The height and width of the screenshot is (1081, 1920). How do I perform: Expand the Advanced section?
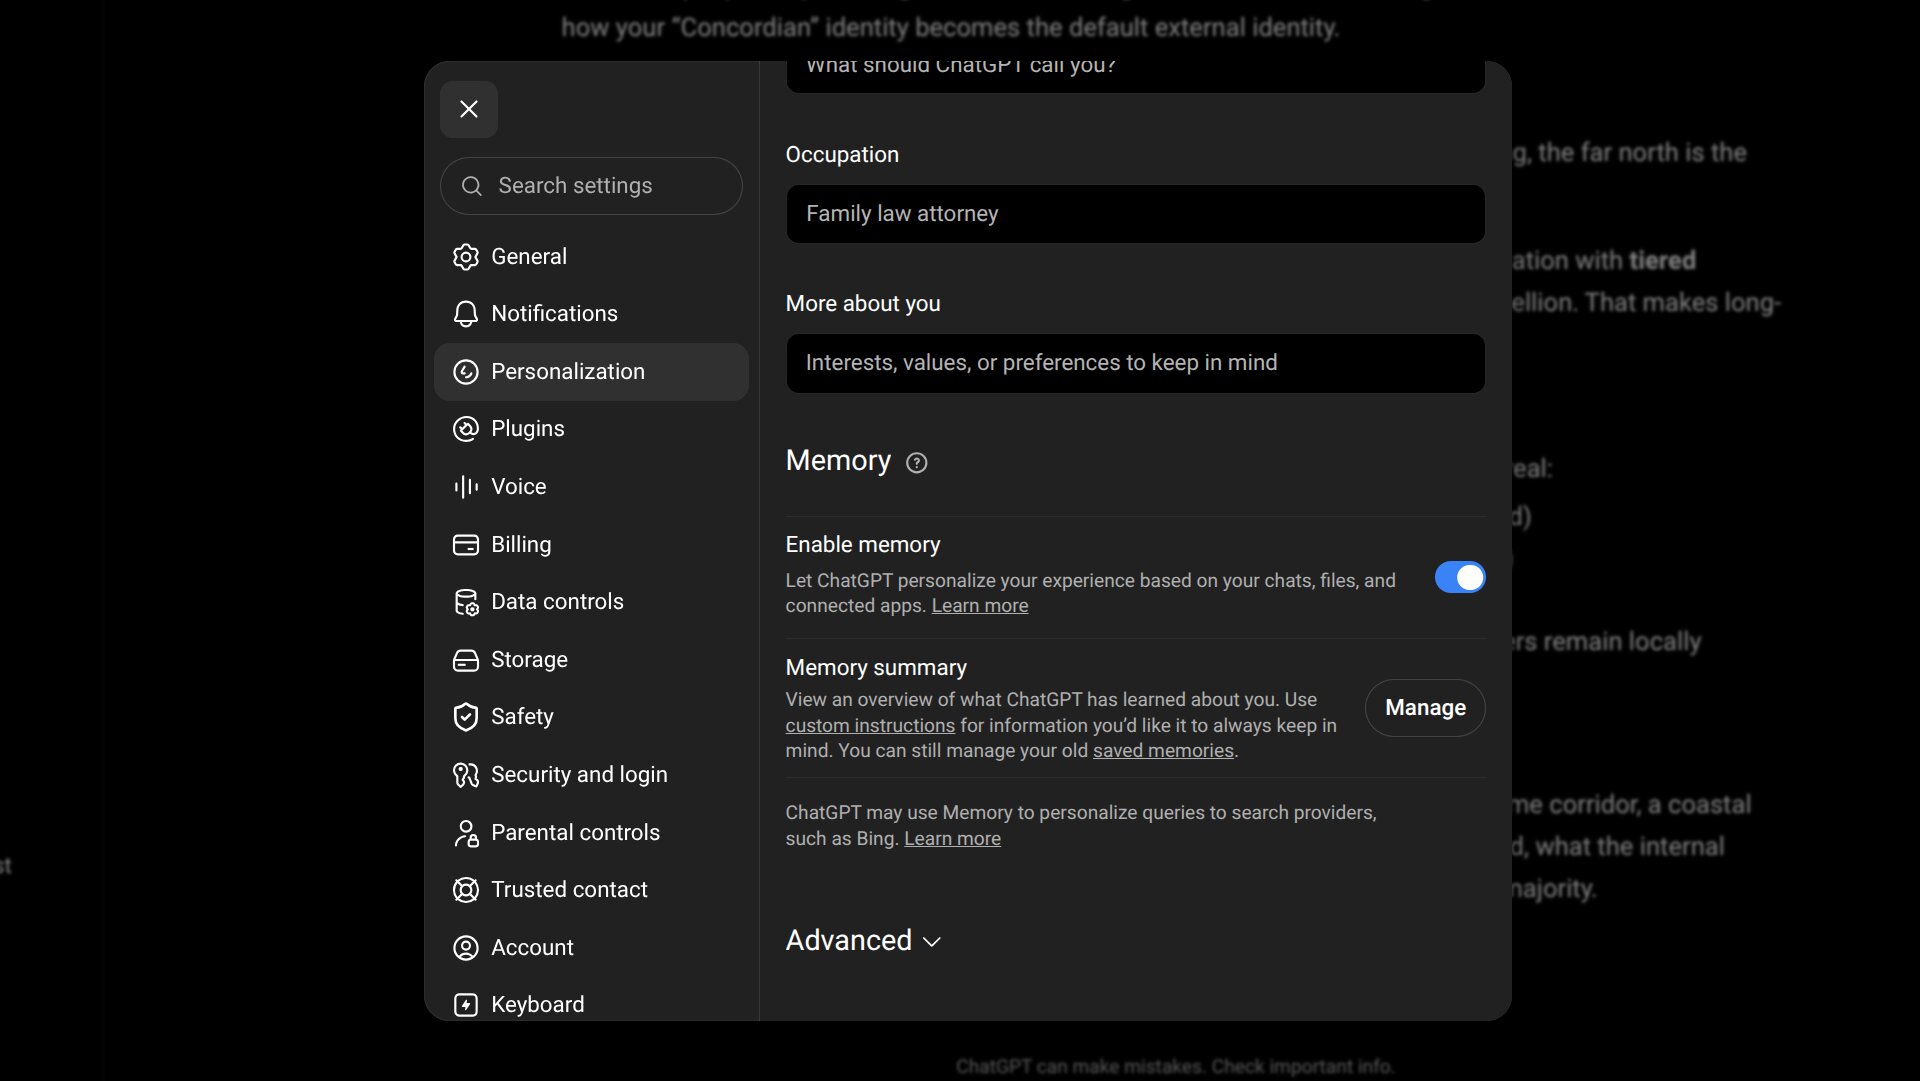point(864,941)
